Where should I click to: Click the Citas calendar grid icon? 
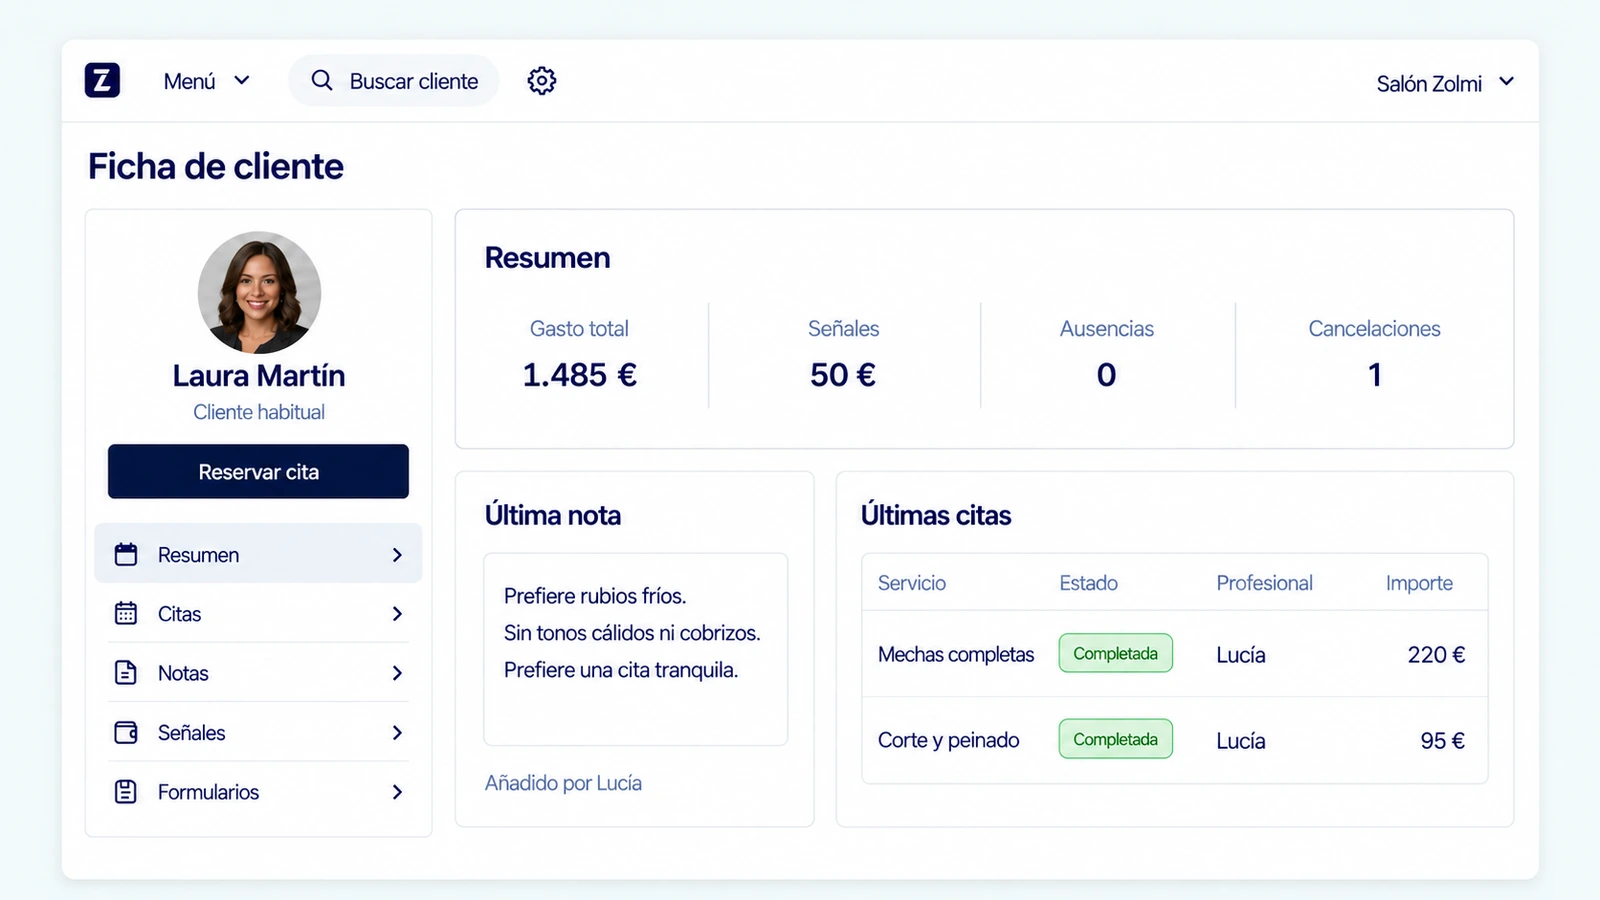126,613
